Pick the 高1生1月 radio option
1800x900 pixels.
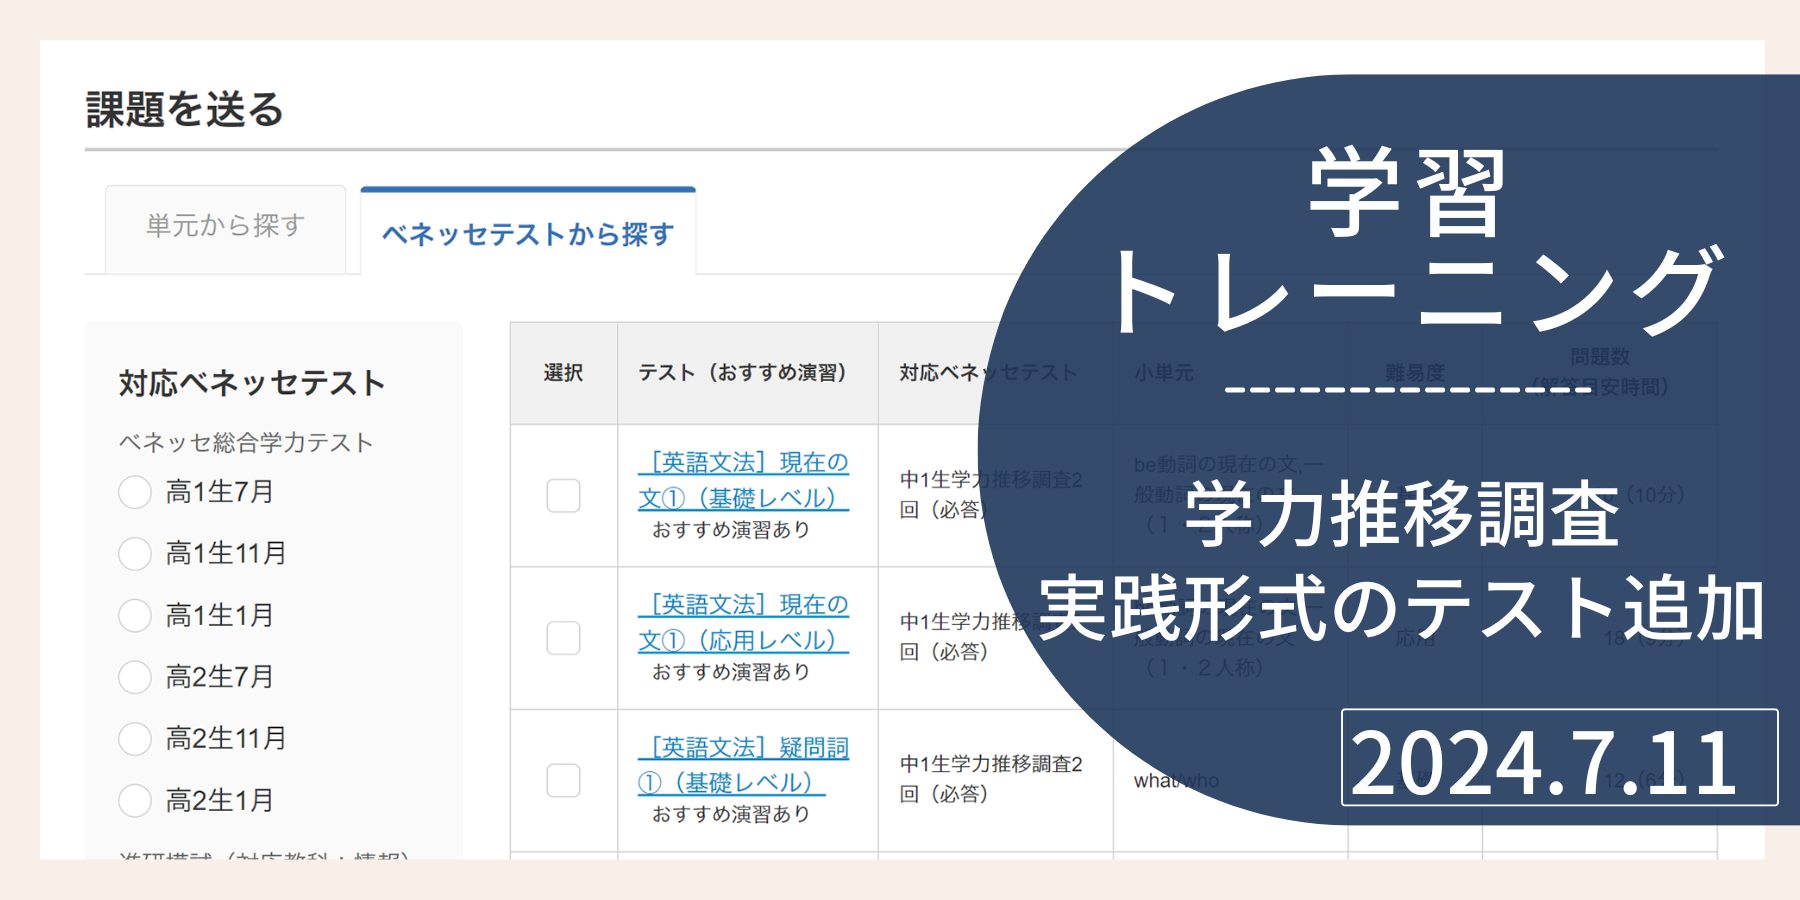135,615
